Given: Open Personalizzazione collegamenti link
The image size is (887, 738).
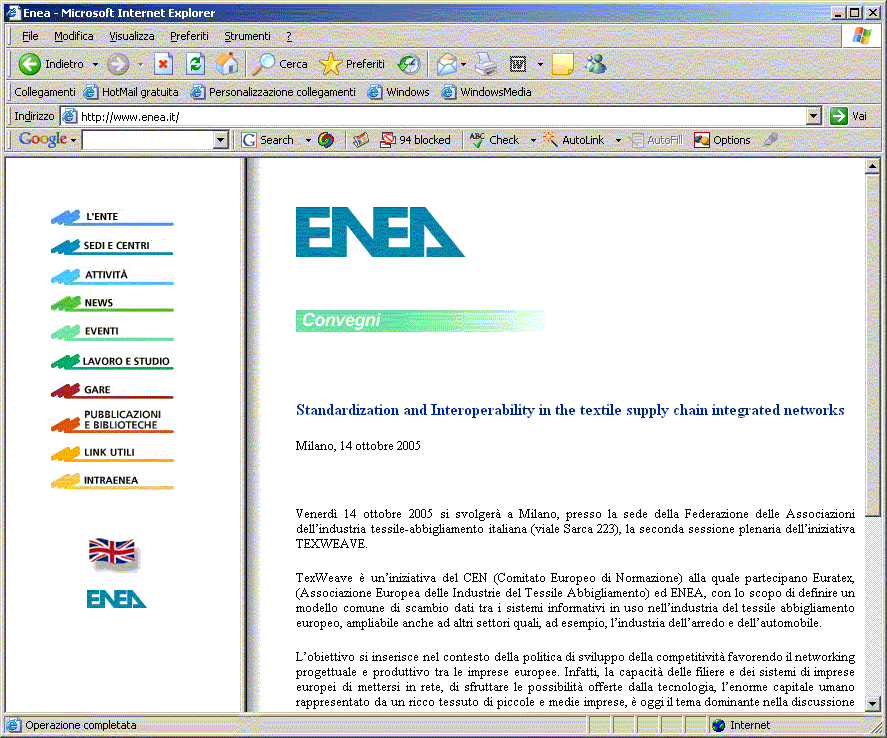Looking at the screenshot, I should click(274, 92).
